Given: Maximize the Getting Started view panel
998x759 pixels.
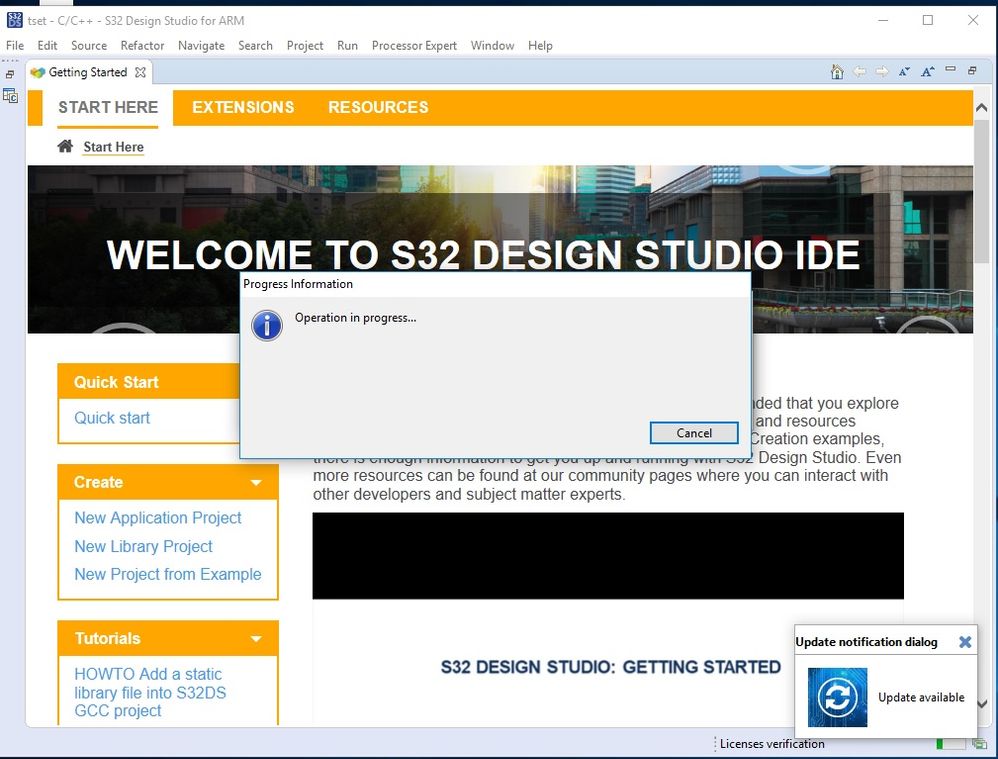Looking at the screenshot, I should click(x=972, y=71).
